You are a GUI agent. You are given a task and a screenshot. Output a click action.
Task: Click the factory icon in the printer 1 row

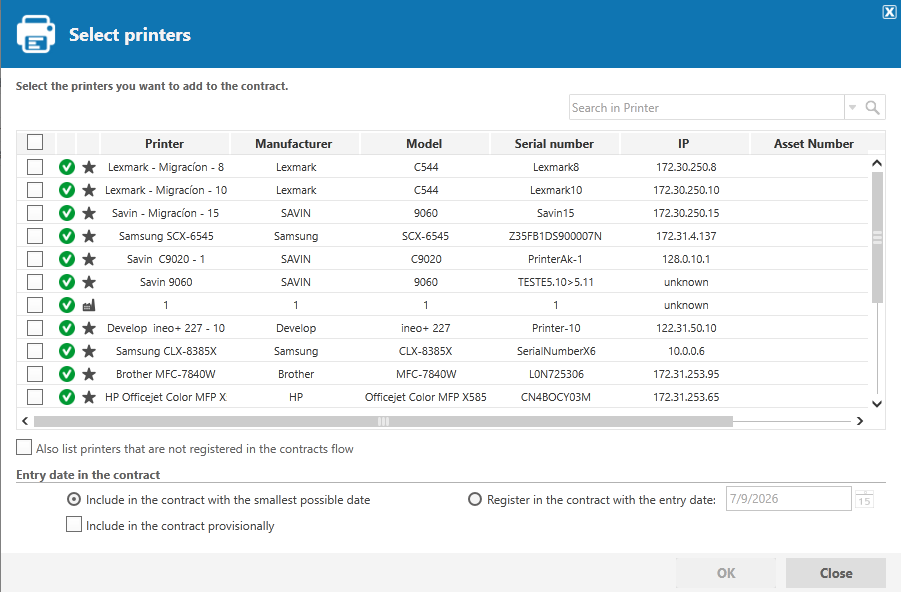(x=89, y=305)
